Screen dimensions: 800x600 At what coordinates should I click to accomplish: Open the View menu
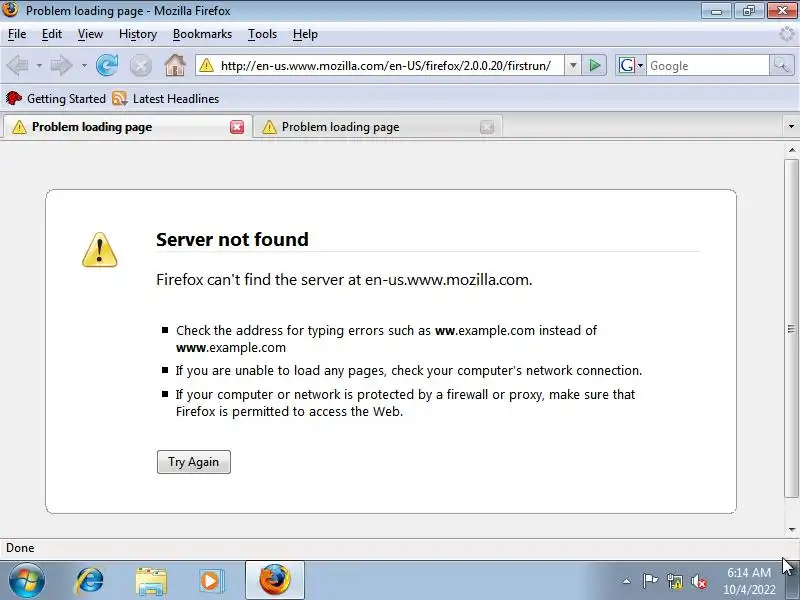(90, 34)
